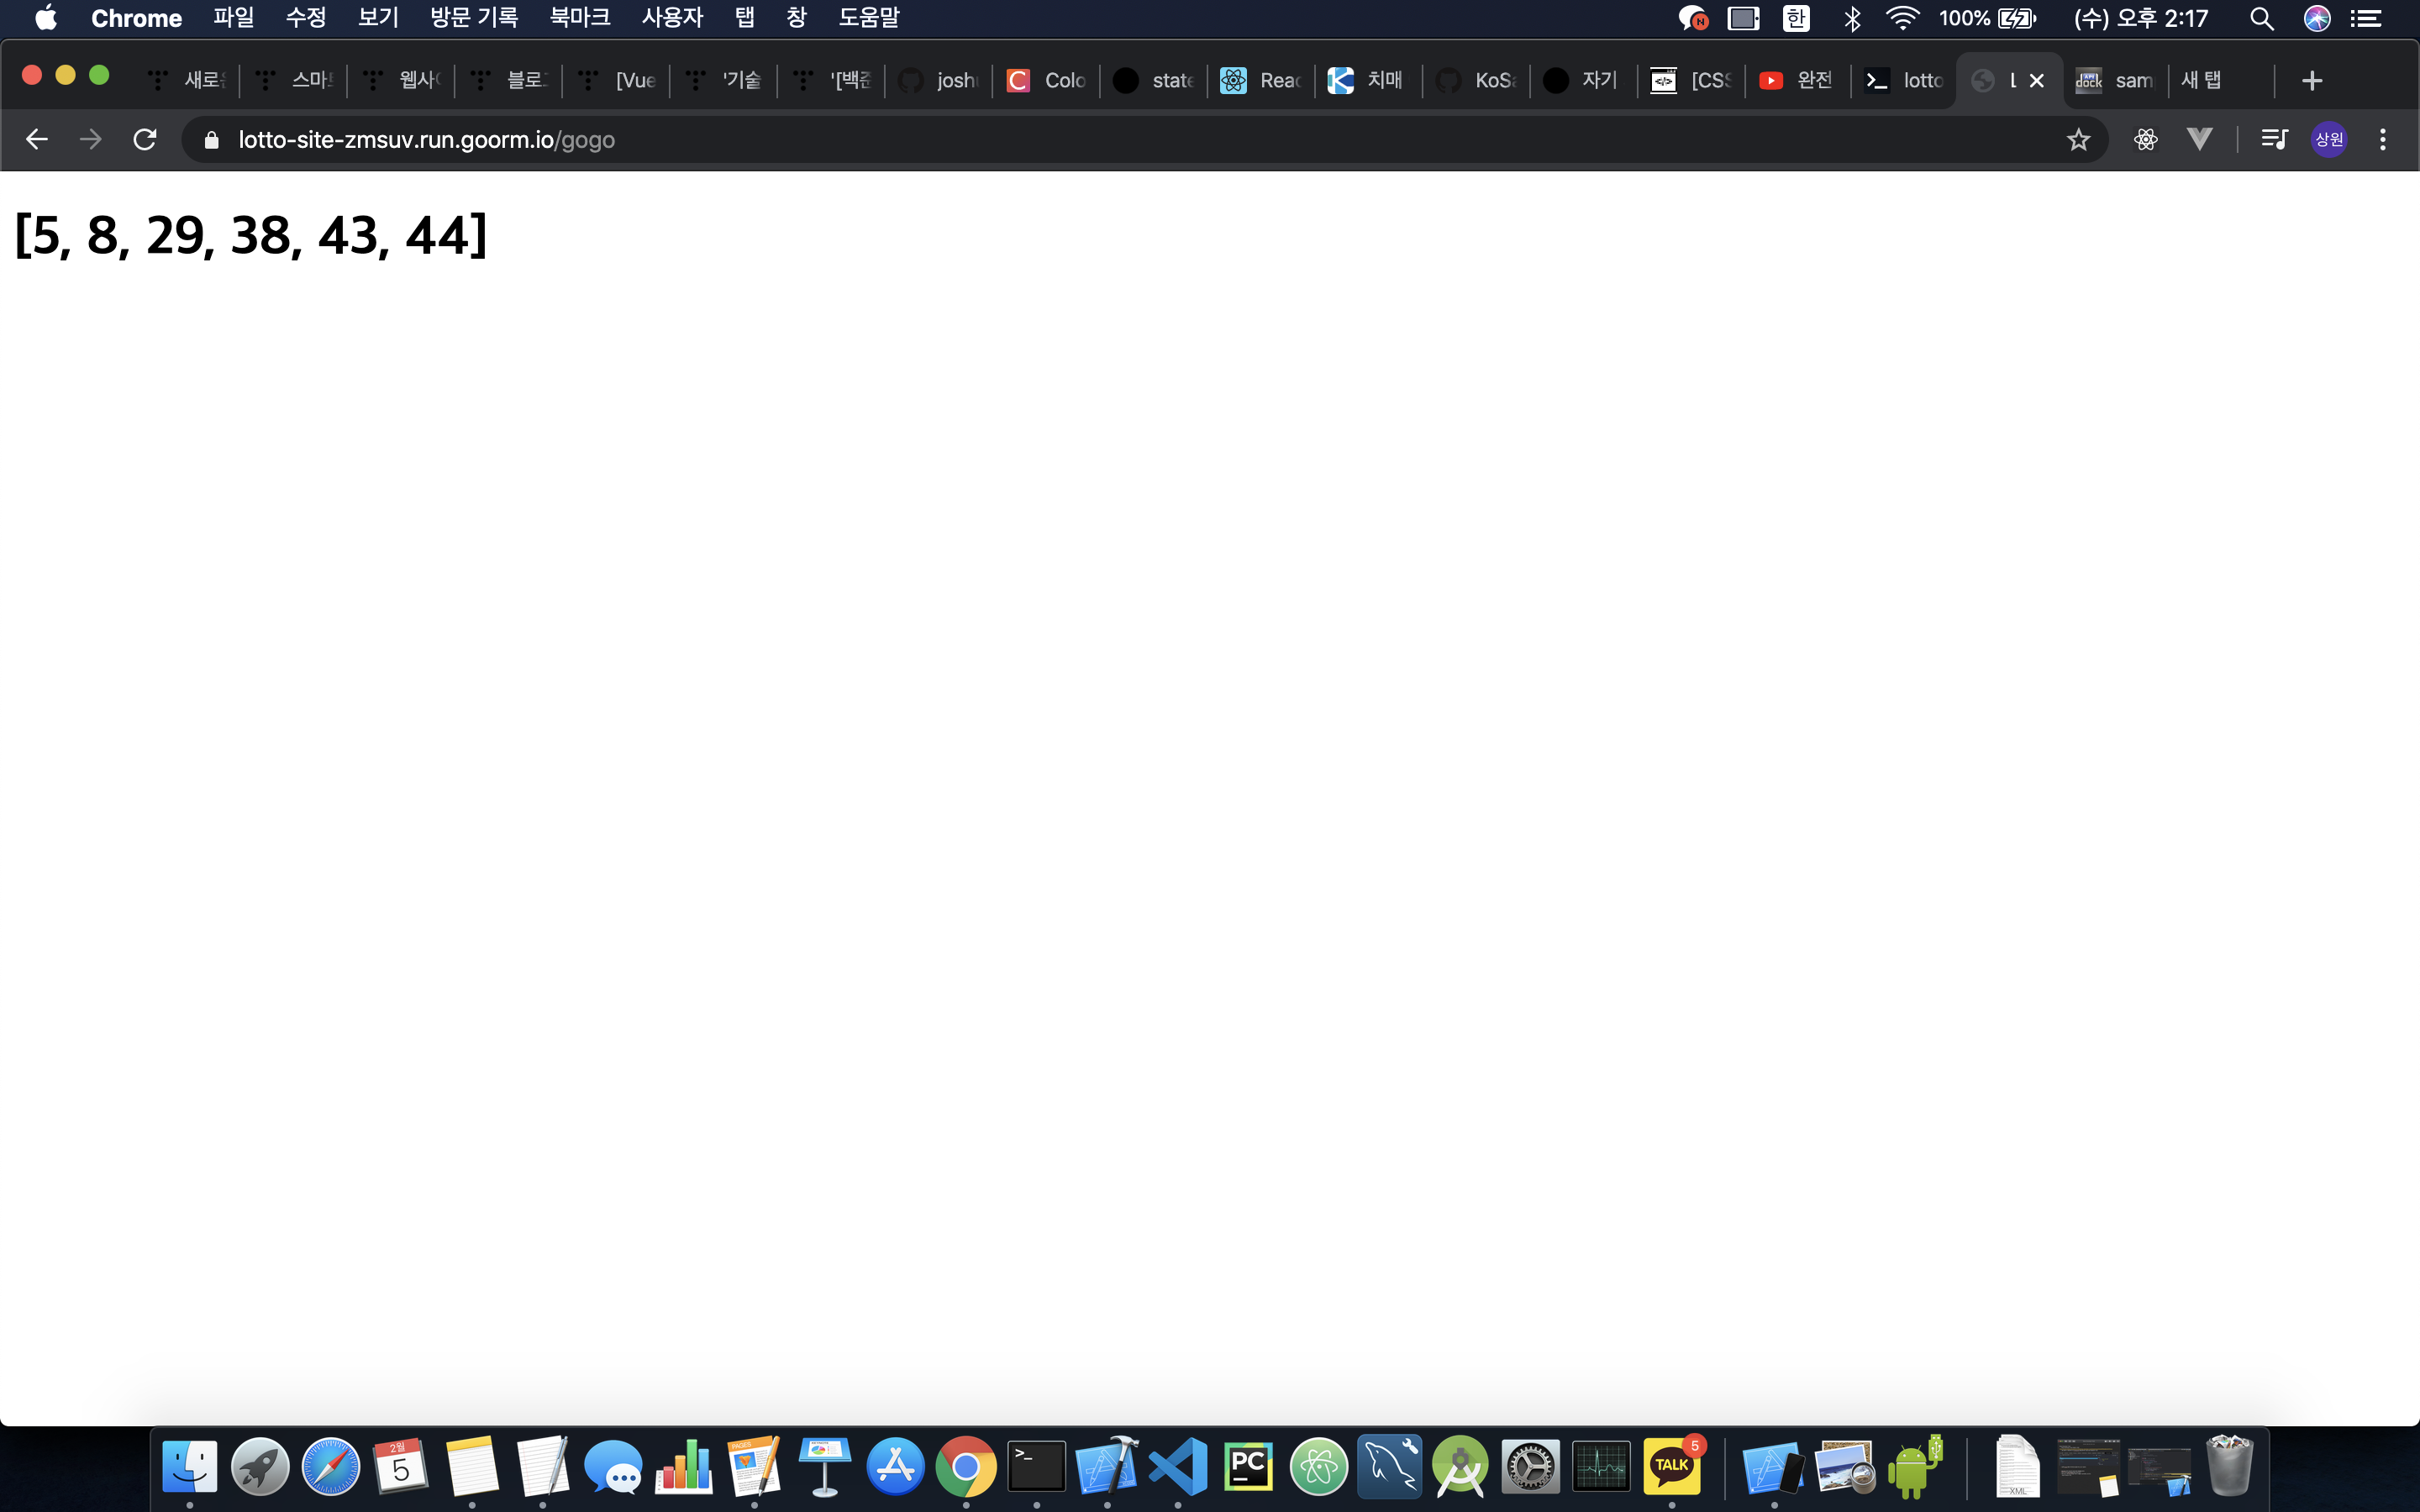Viewport: 2420px width, 1512px height.
Task: Open the 북마크 menu in menu bar
Action: [x=579, y=17]
